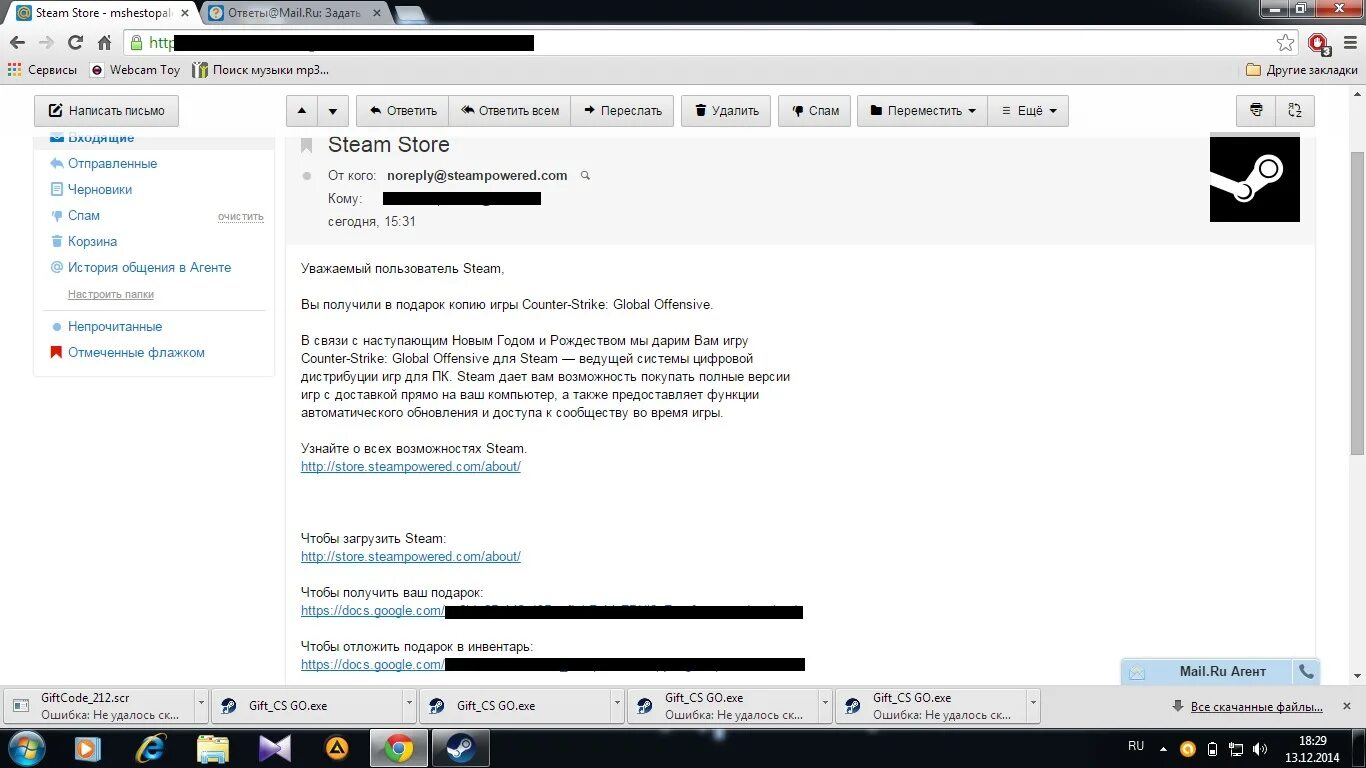Go to previous message with up arrow

tap(302, 111)
